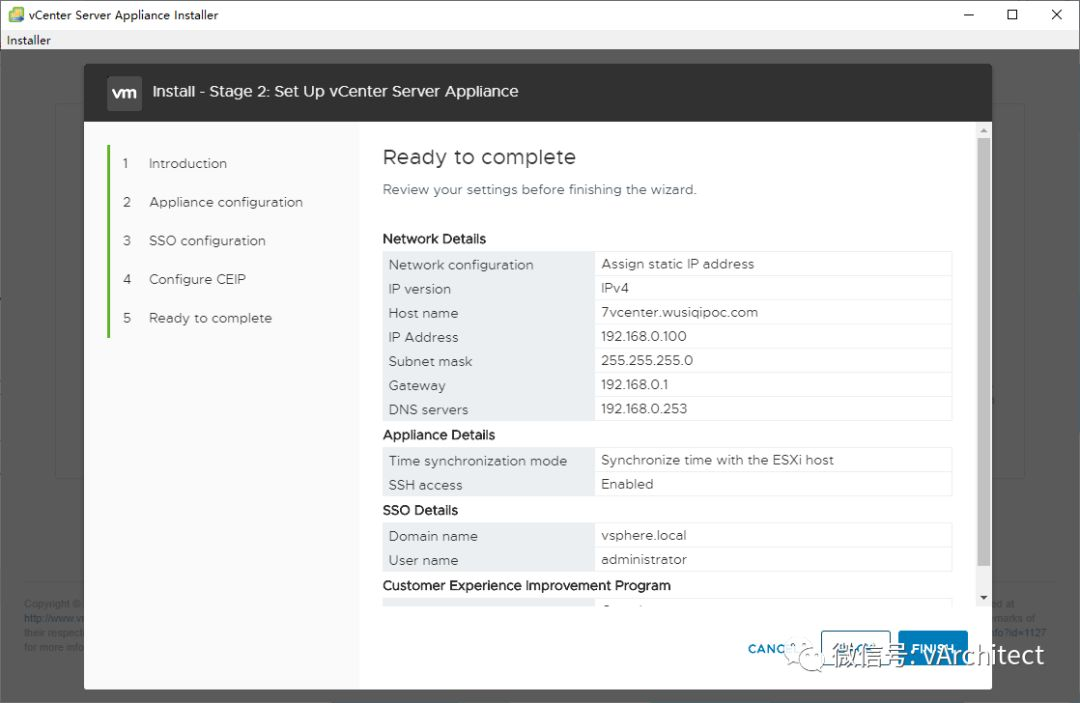Select the Ready to complete step

coord(210,318)
